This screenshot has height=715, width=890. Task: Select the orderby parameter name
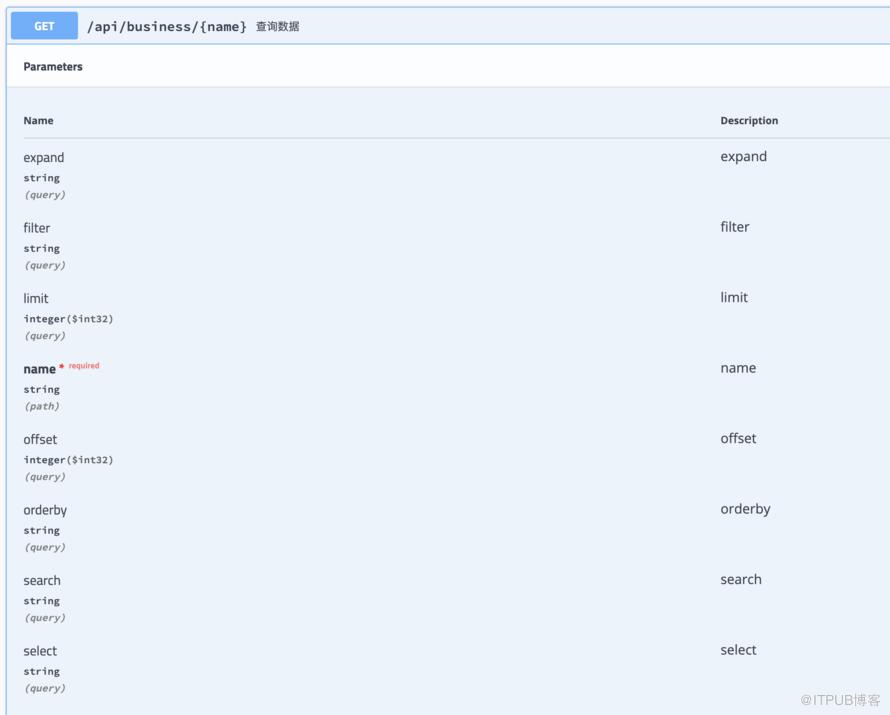45,510
